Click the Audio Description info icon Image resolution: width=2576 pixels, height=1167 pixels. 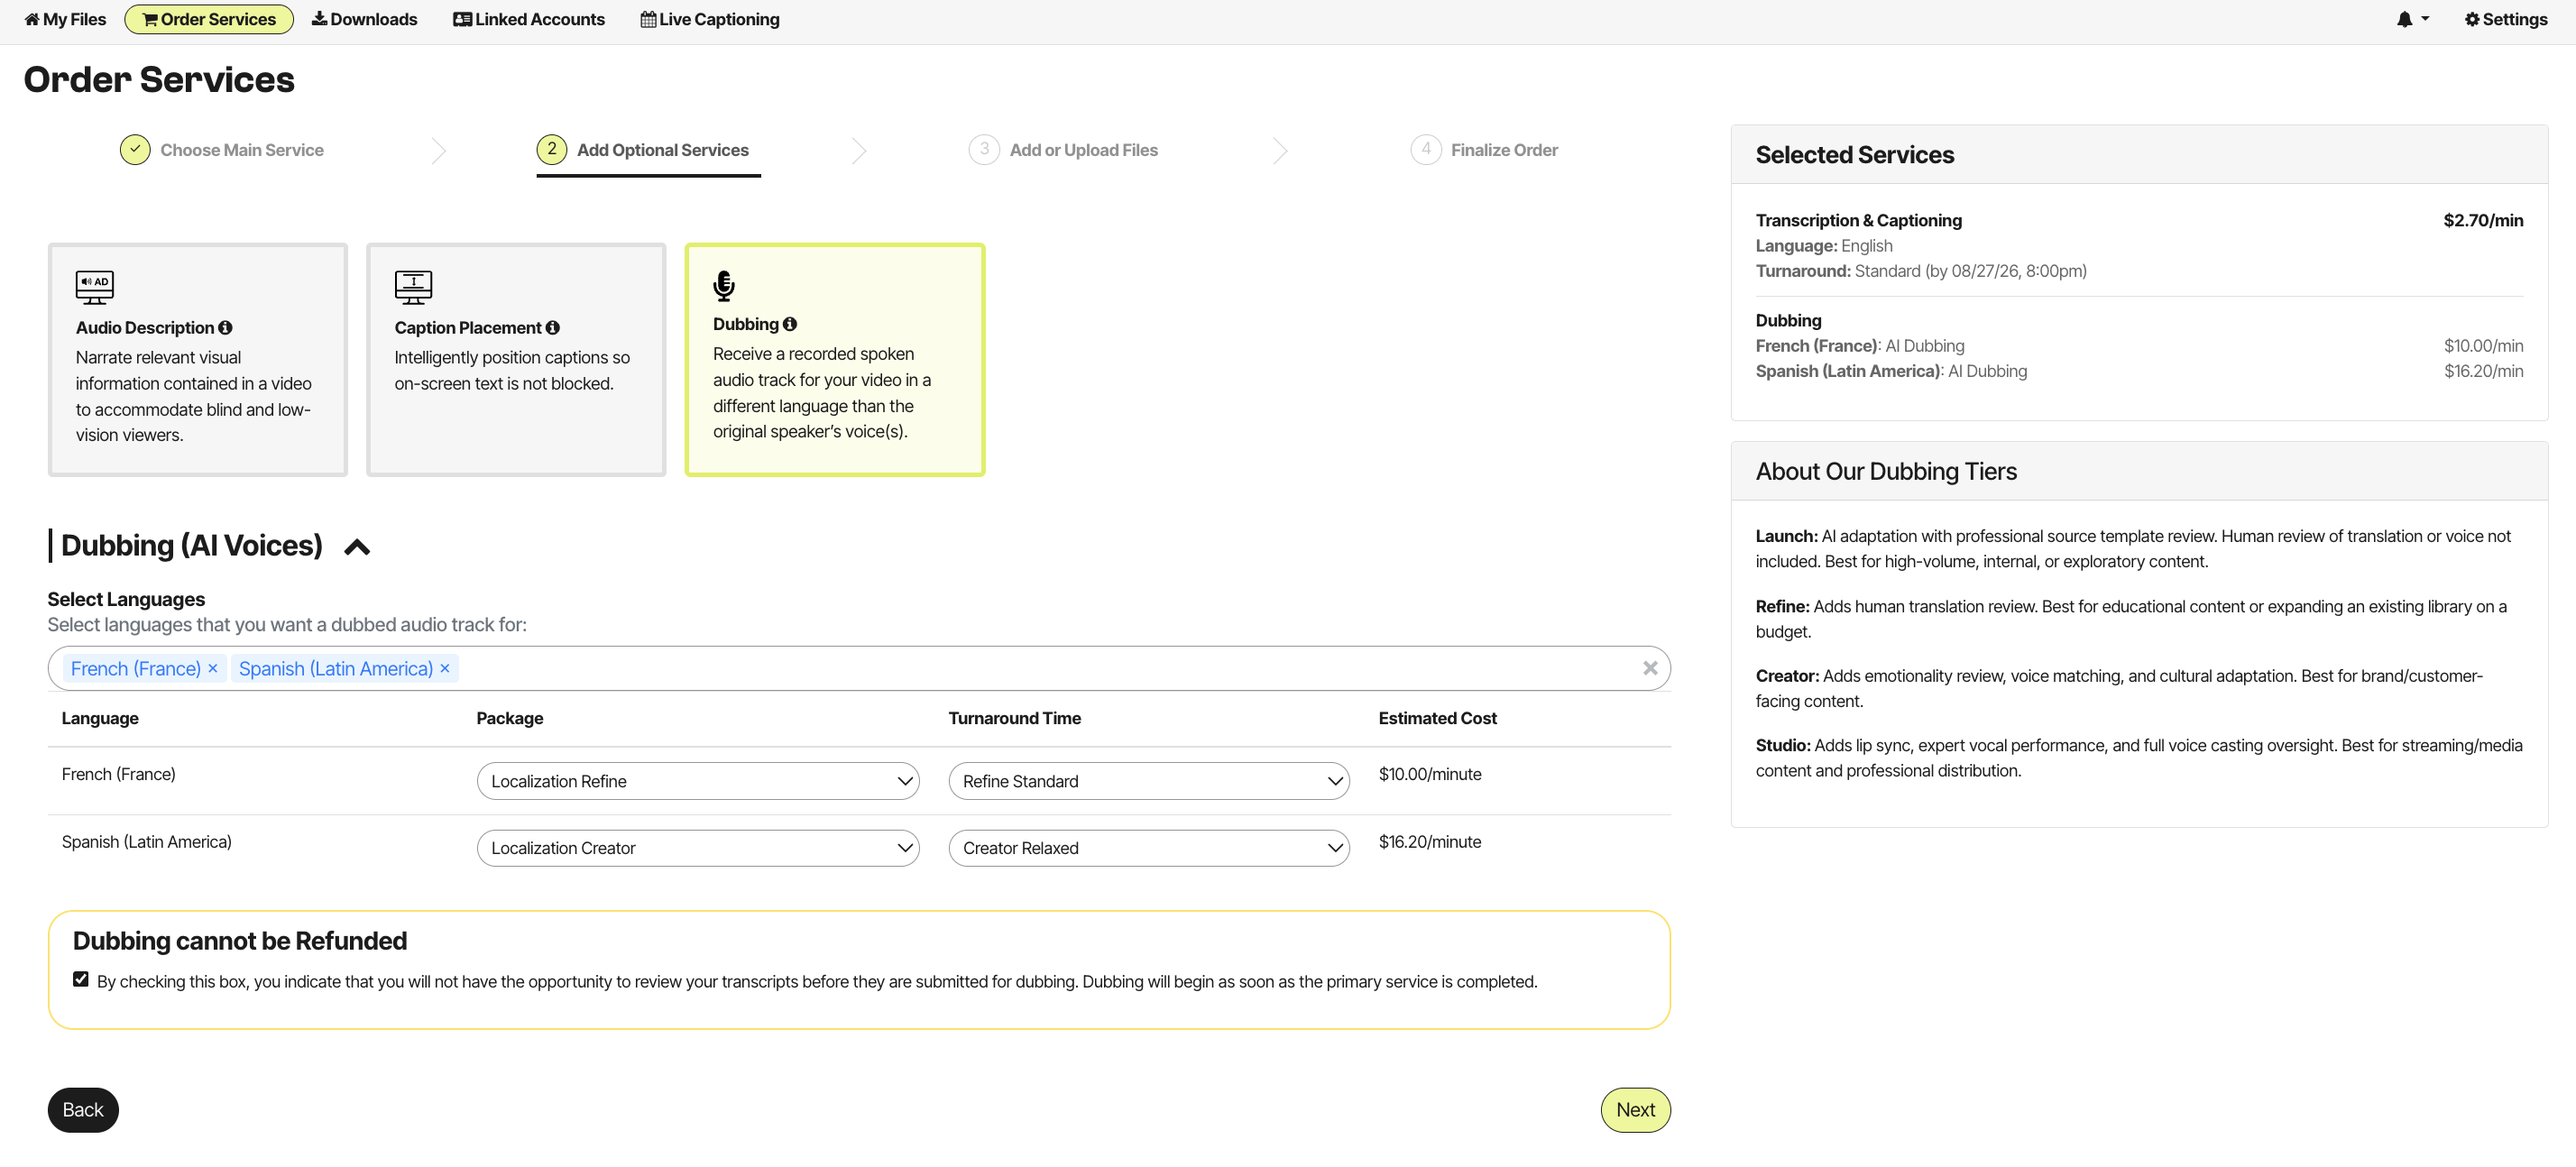coord(225,327)
